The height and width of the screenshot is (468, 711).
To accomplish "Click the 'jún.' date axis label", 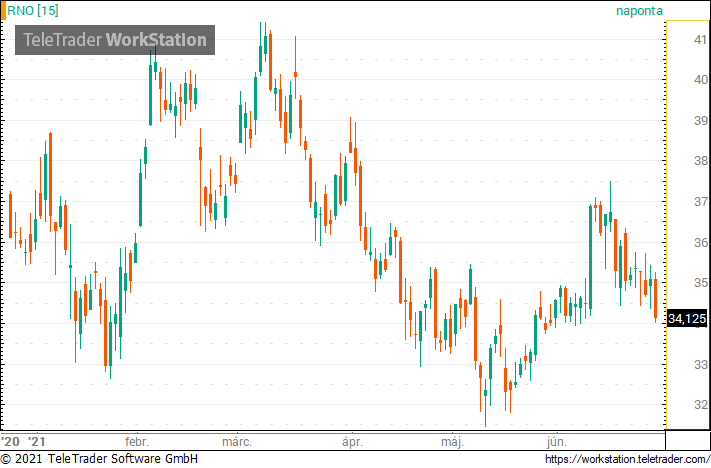I will pos(556,442).
